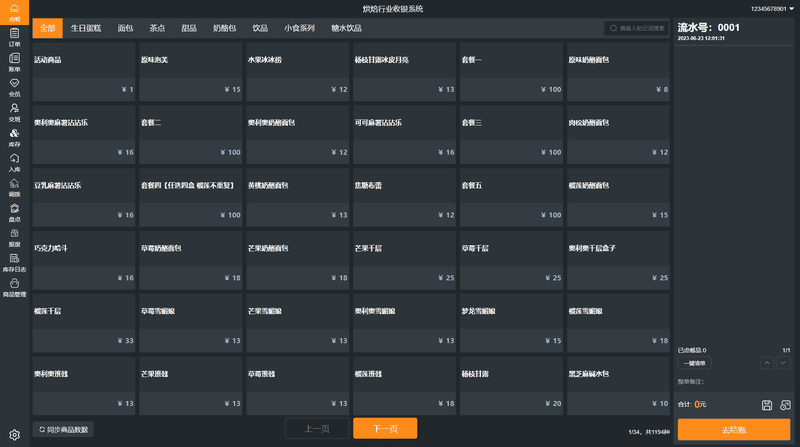Select the 糖水饮品 category tab
The image size is (800, 447).
click(346, 28)
